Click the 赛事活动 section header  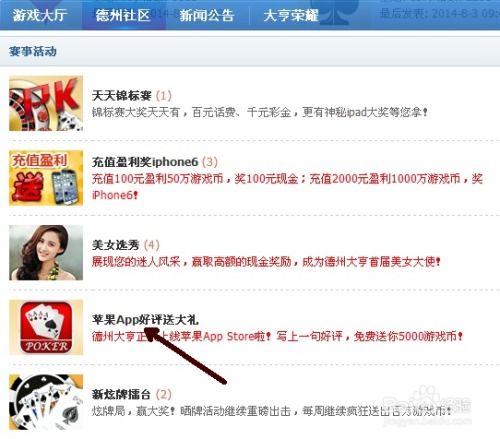click(x=33, y=51)
